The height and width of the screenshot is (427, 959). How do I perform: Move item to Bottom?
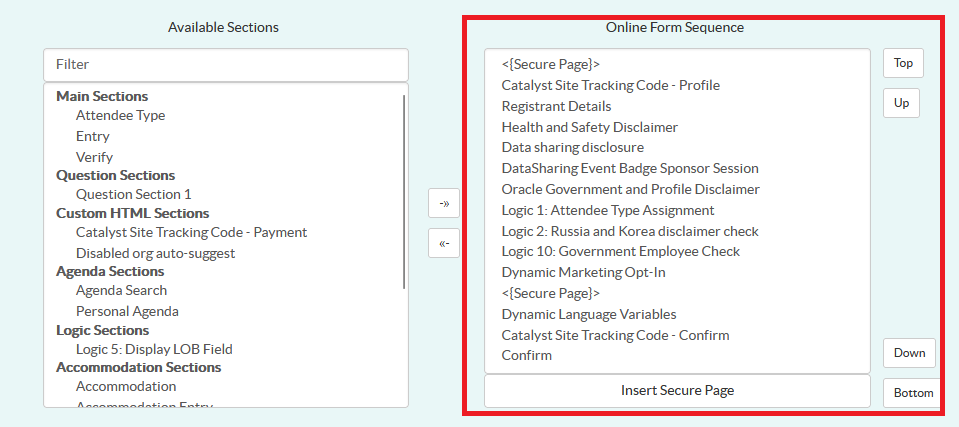(913, 393)
